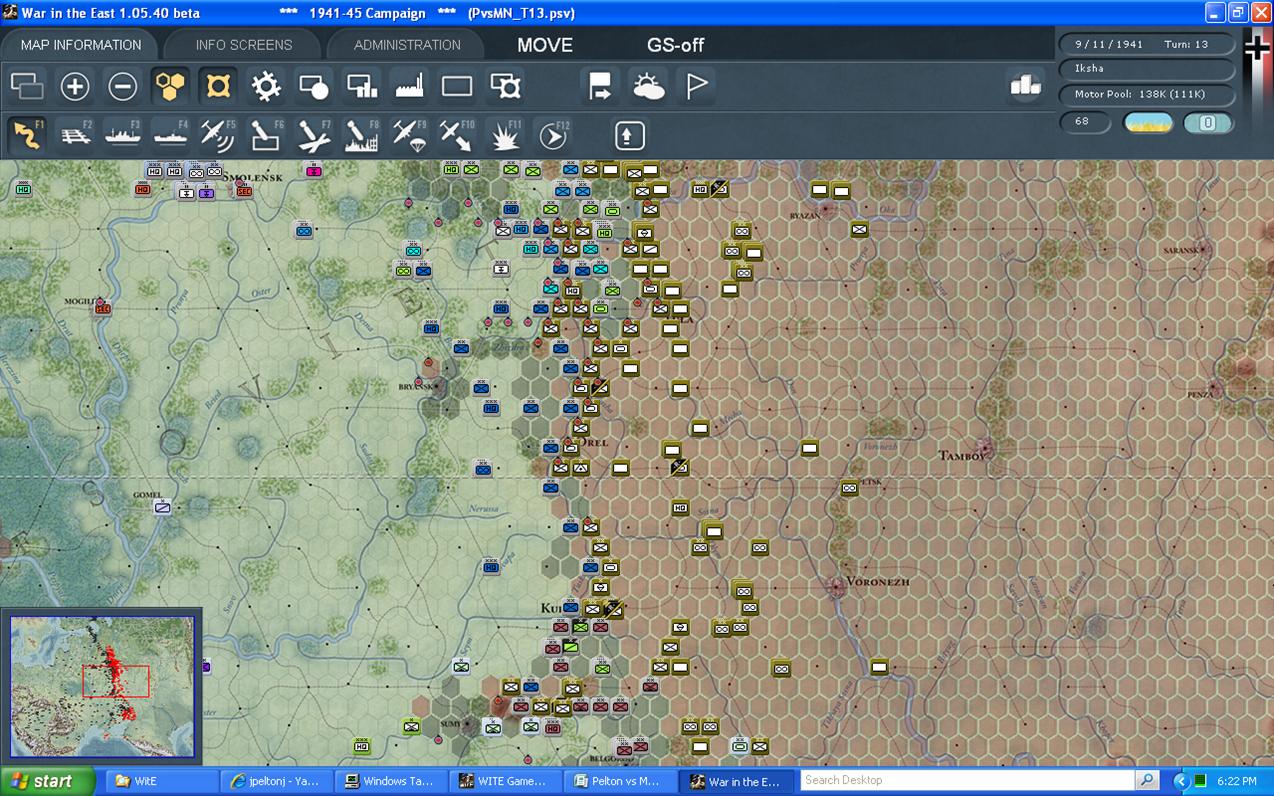The width and height of the screenshot is (1274, 796).
Task: Click the plain rectangle icon in toolbar
Action: point(457,86)
